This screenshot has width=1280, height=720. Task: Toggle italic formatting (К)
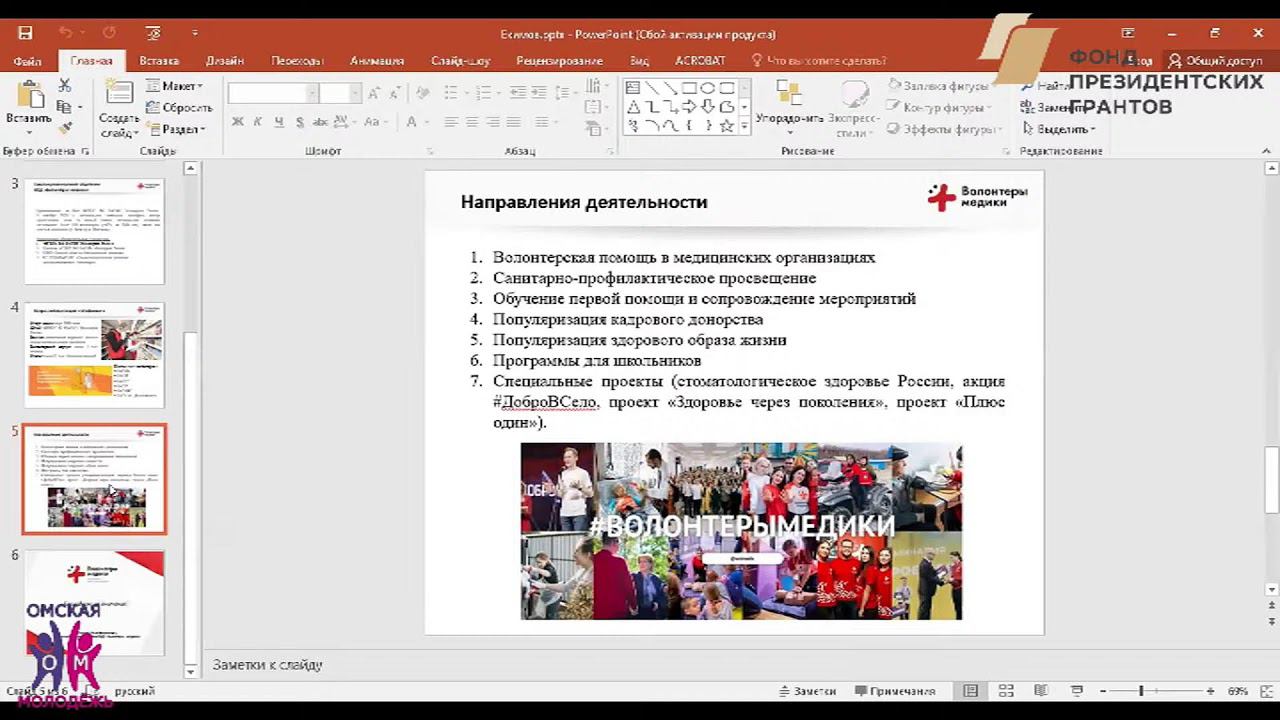click(x=258, y=122)
